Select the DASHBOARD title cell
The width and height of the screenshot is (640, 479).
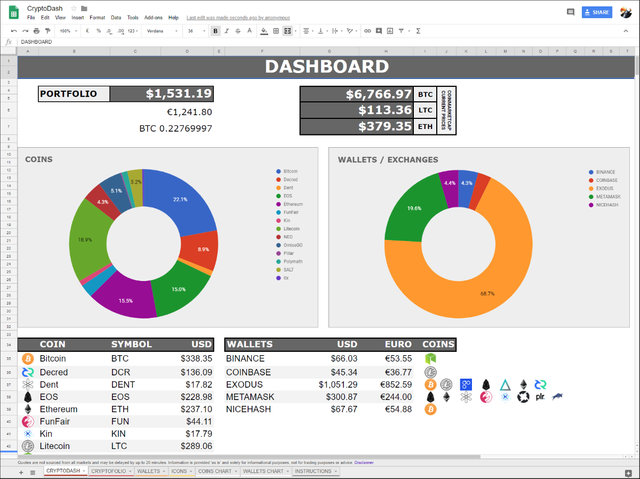point(326,67)
